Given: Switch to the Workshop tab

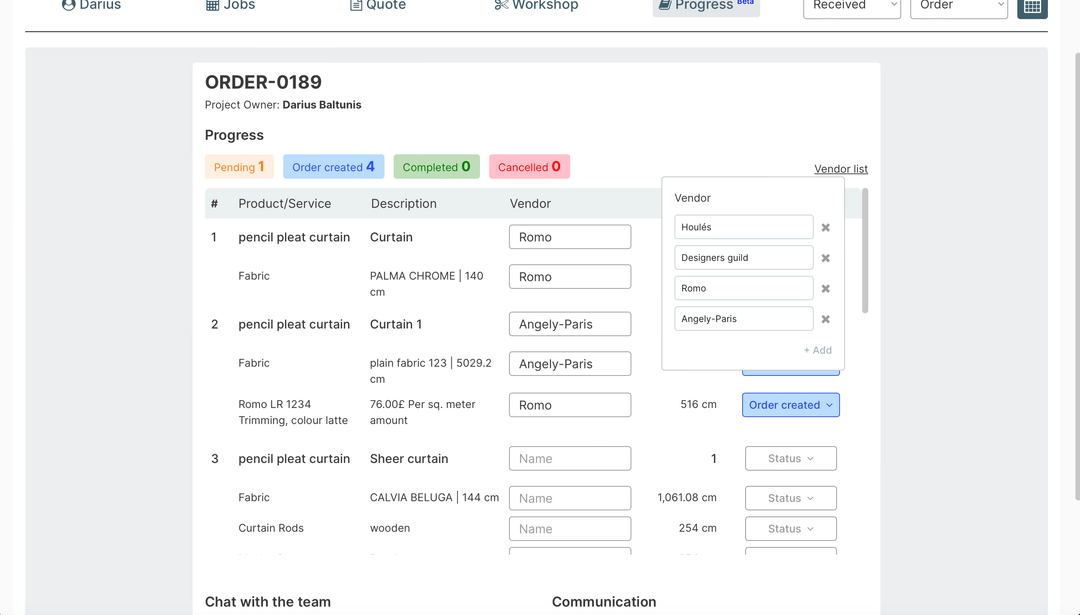Looking at the screenshot, I should pyautogui.click(x=536, y=6).
